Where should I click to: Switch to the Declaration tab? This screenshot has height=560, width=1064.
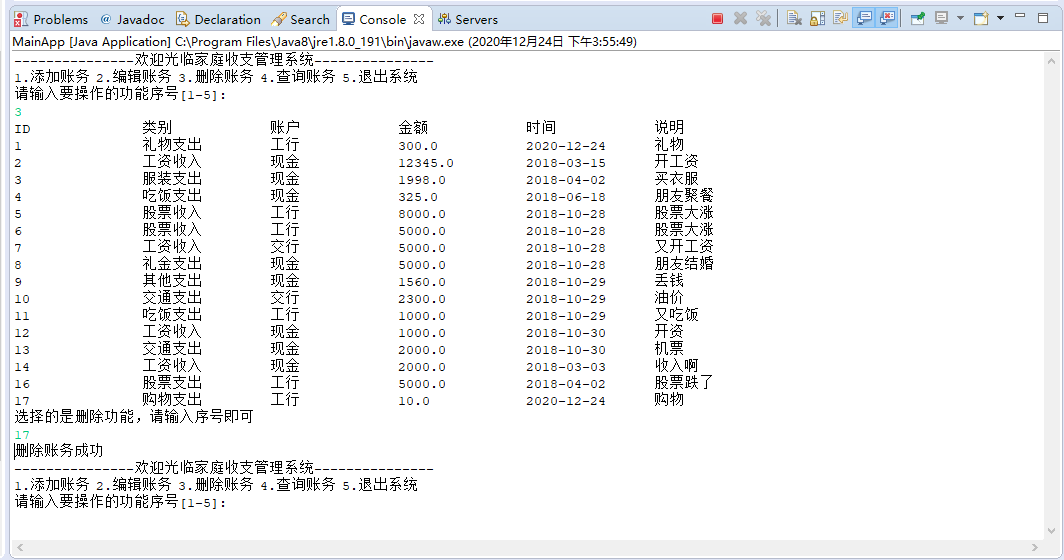[218, 19]
